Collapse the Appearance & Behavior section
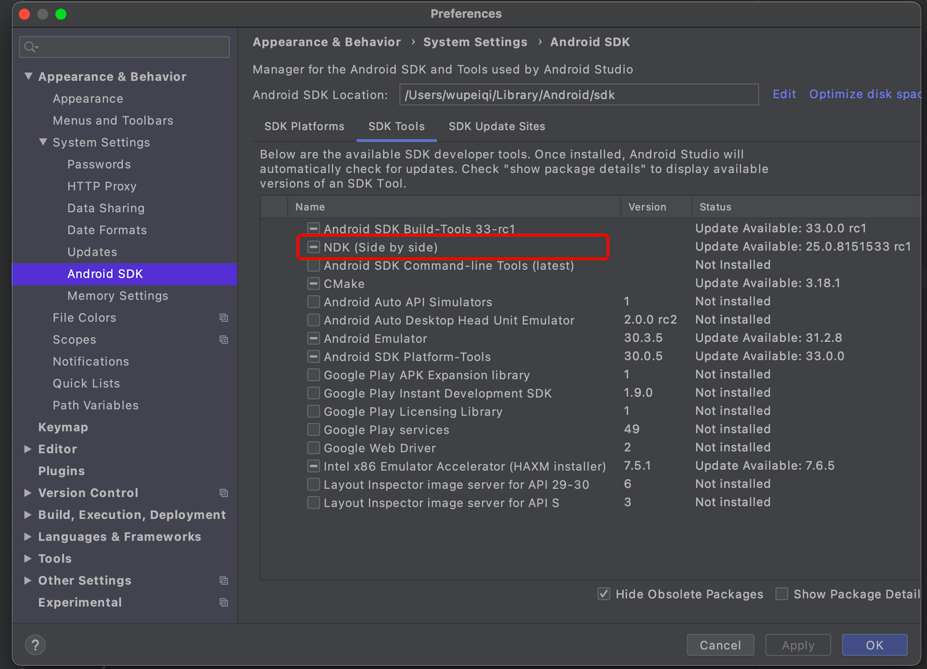The height and width of the screenshot is (669, 927). click(29, 77)
